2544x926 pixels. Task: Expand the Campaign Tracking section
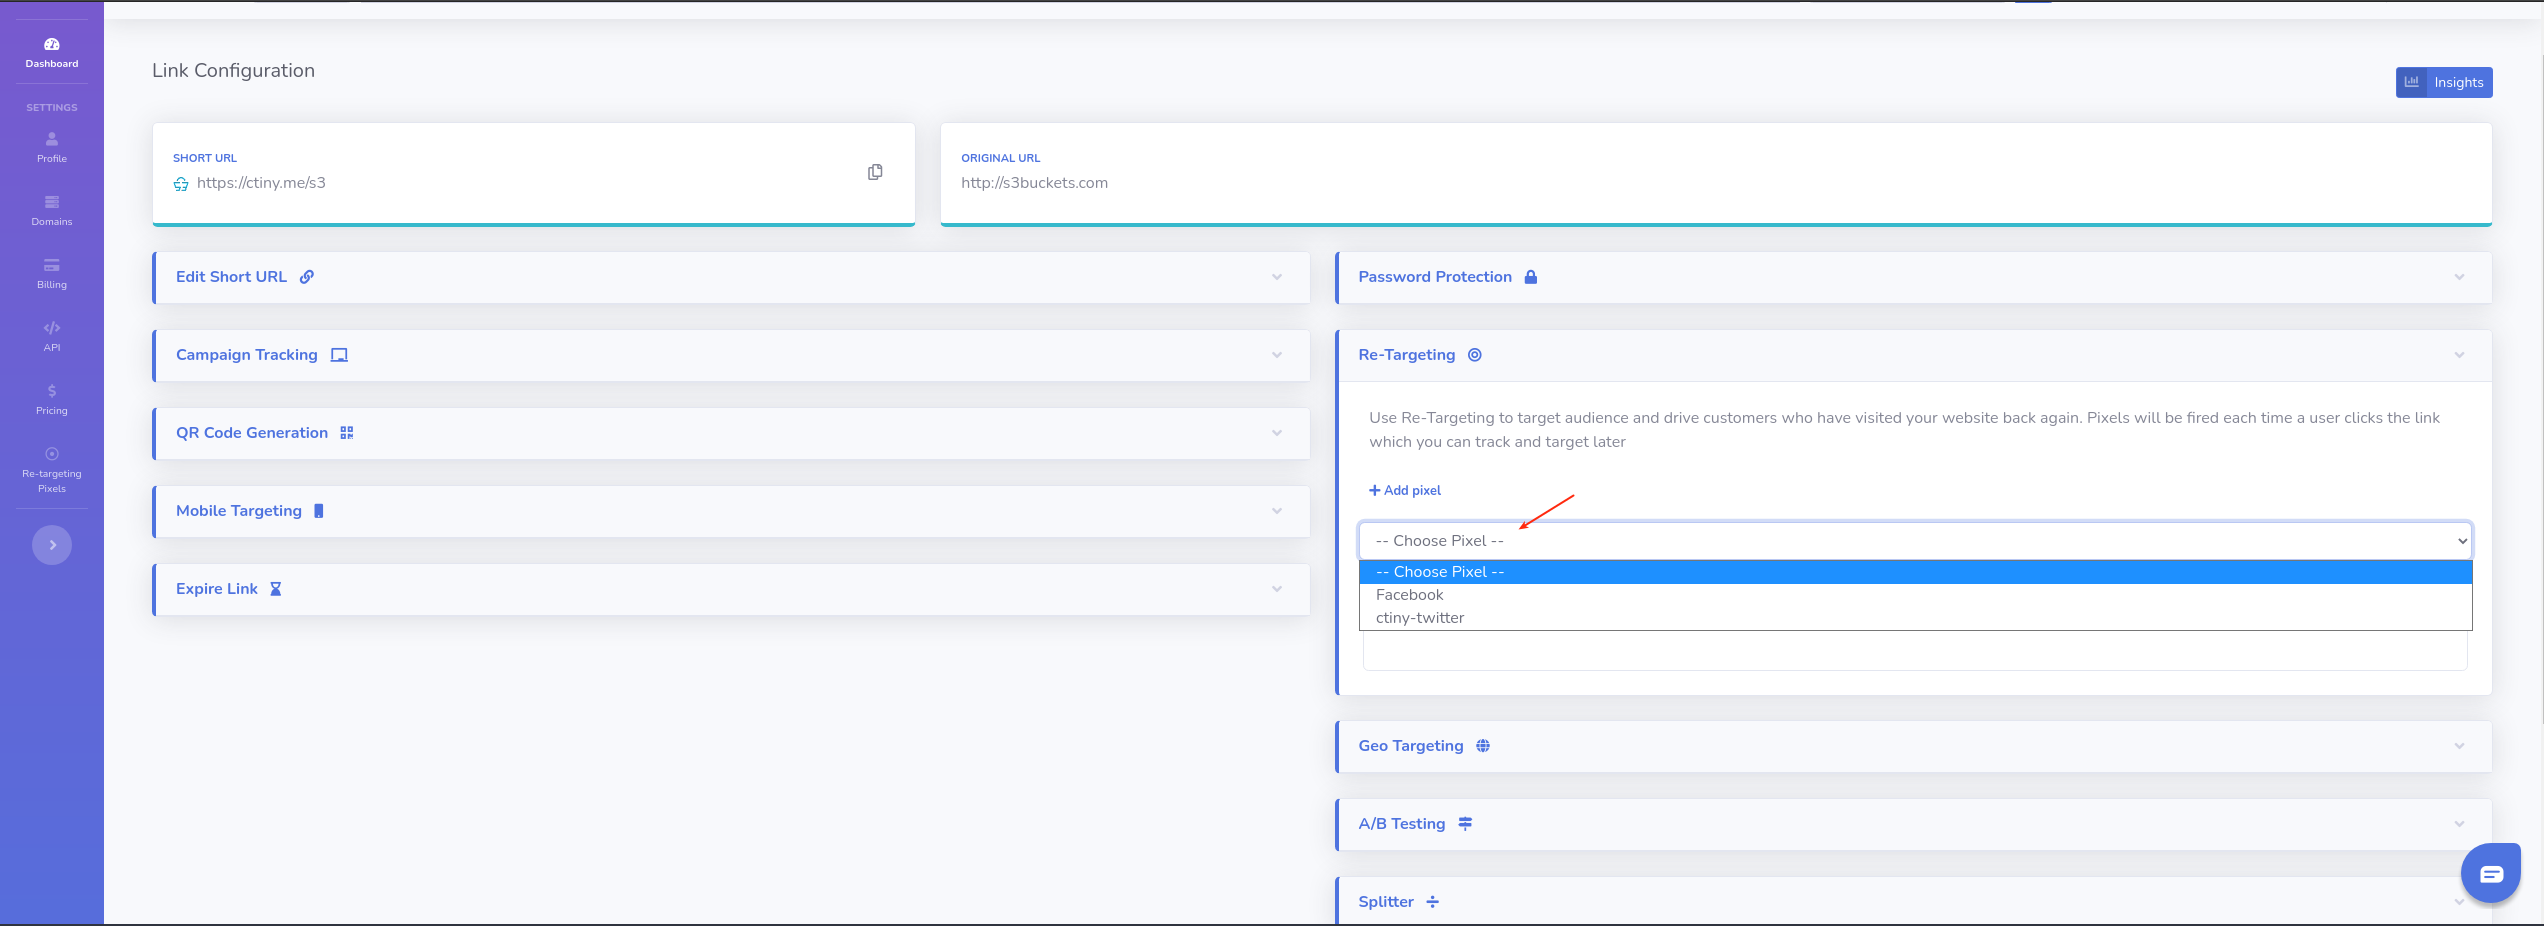(x=731, y=355)
